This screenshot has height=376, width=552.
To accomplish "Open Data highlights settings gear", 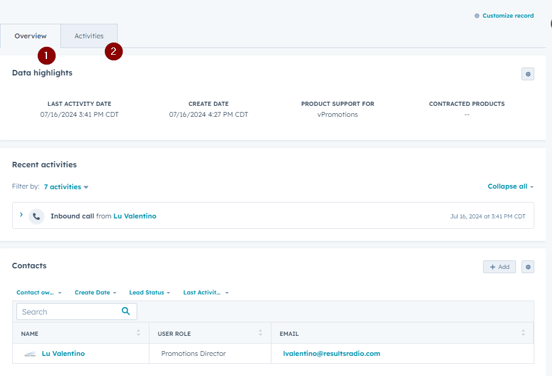I will pos(527,74).
